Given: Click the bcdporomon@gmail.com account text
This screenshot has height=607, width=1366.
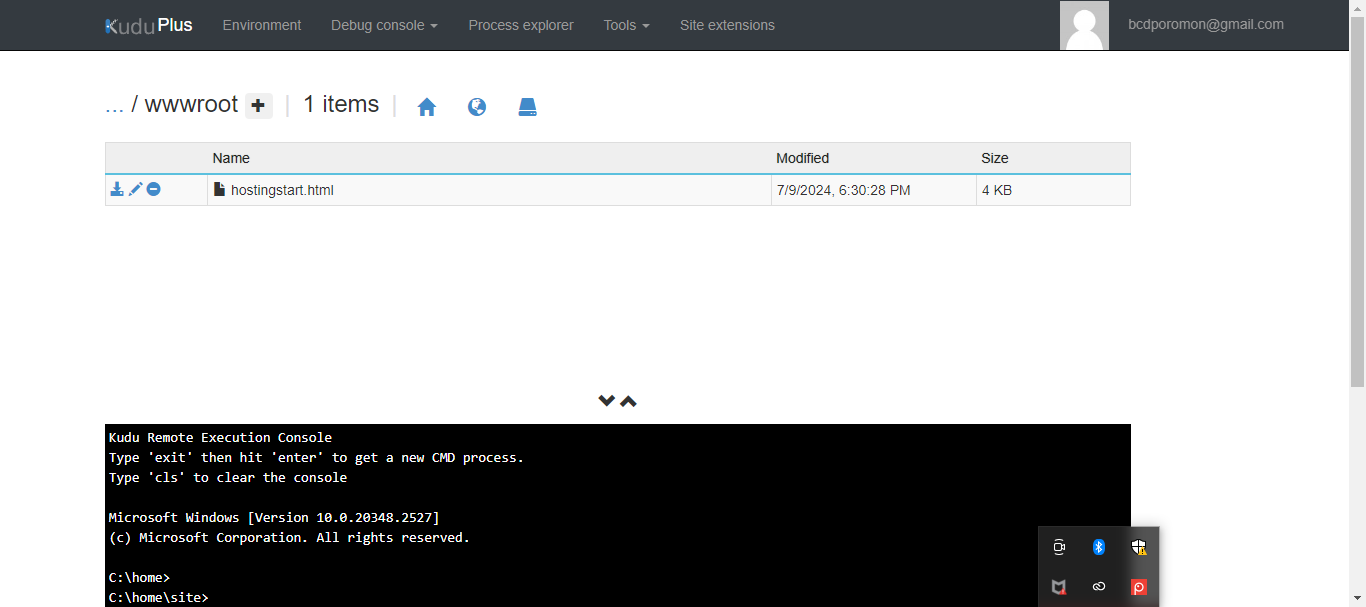Looking at the screenshot, I should tap(1206, 25).
